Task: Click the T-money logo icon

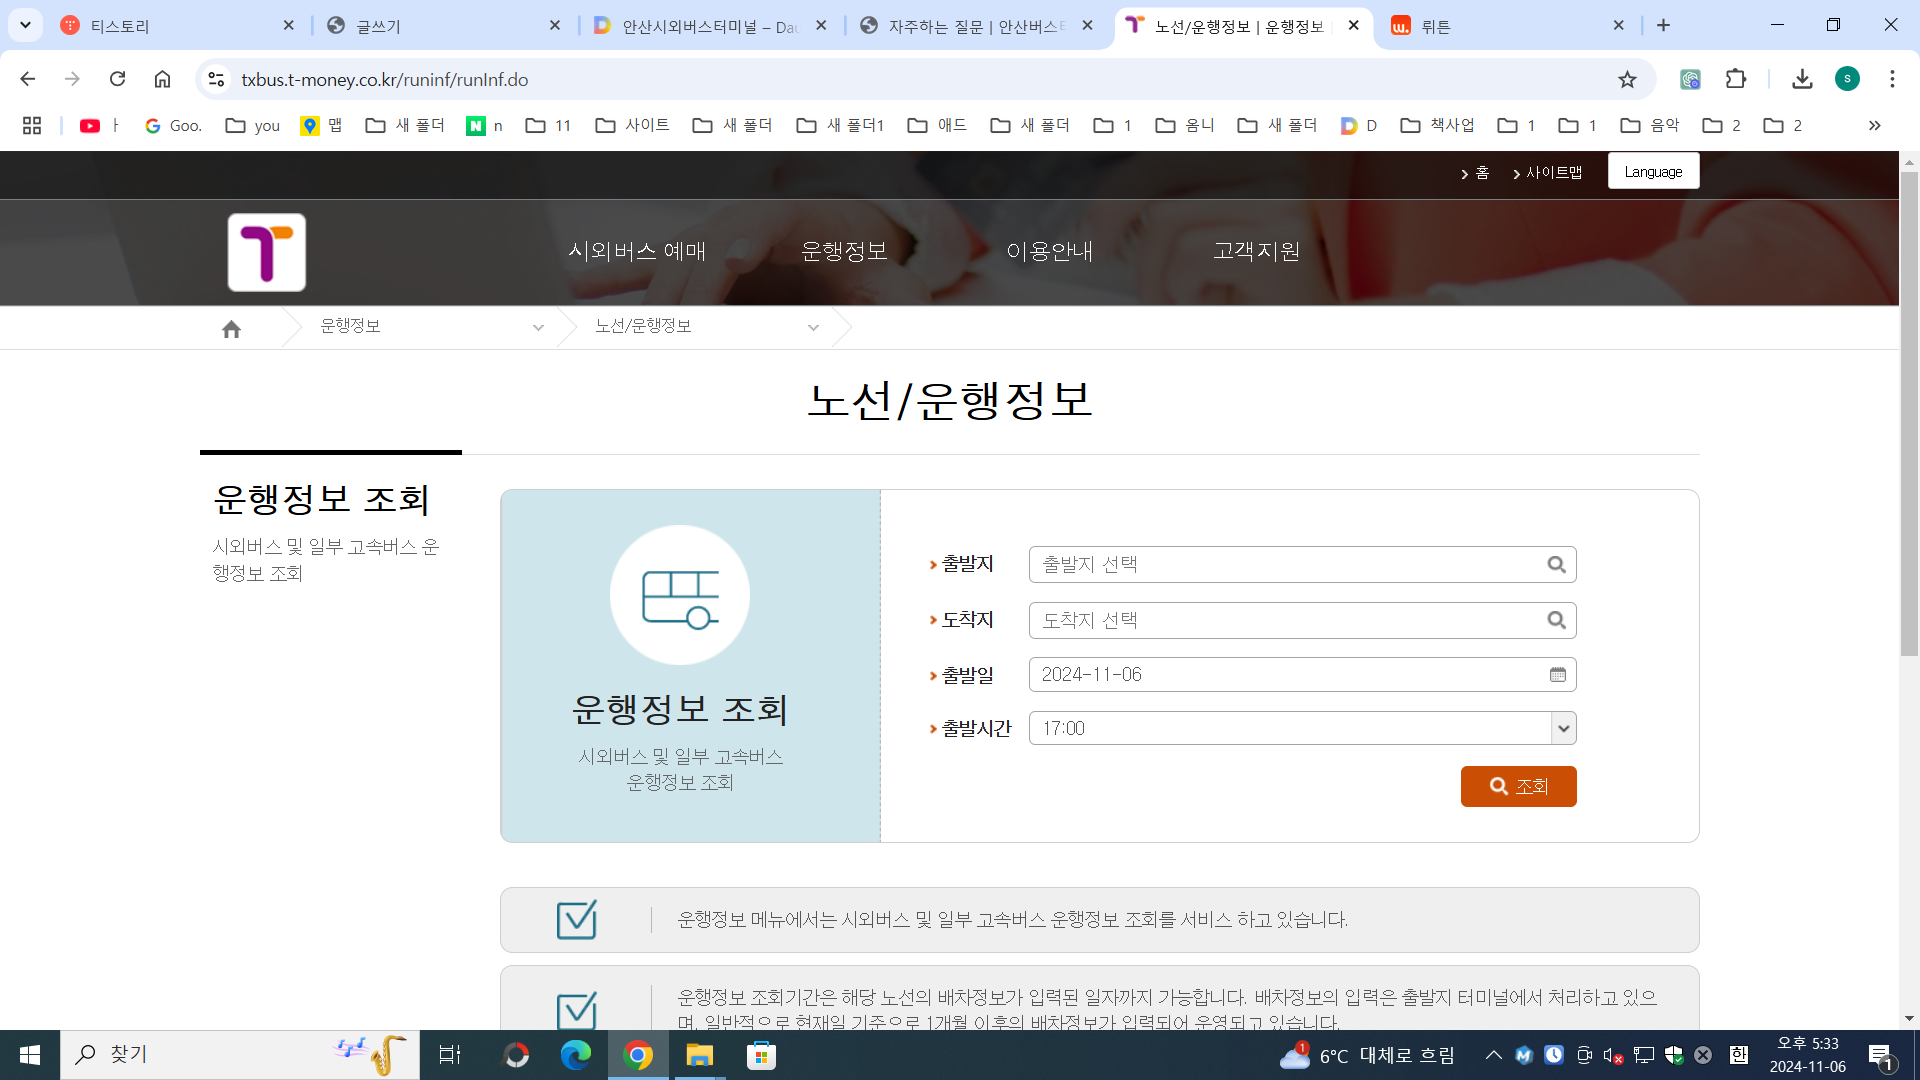Action: click(x=266, y=252)
